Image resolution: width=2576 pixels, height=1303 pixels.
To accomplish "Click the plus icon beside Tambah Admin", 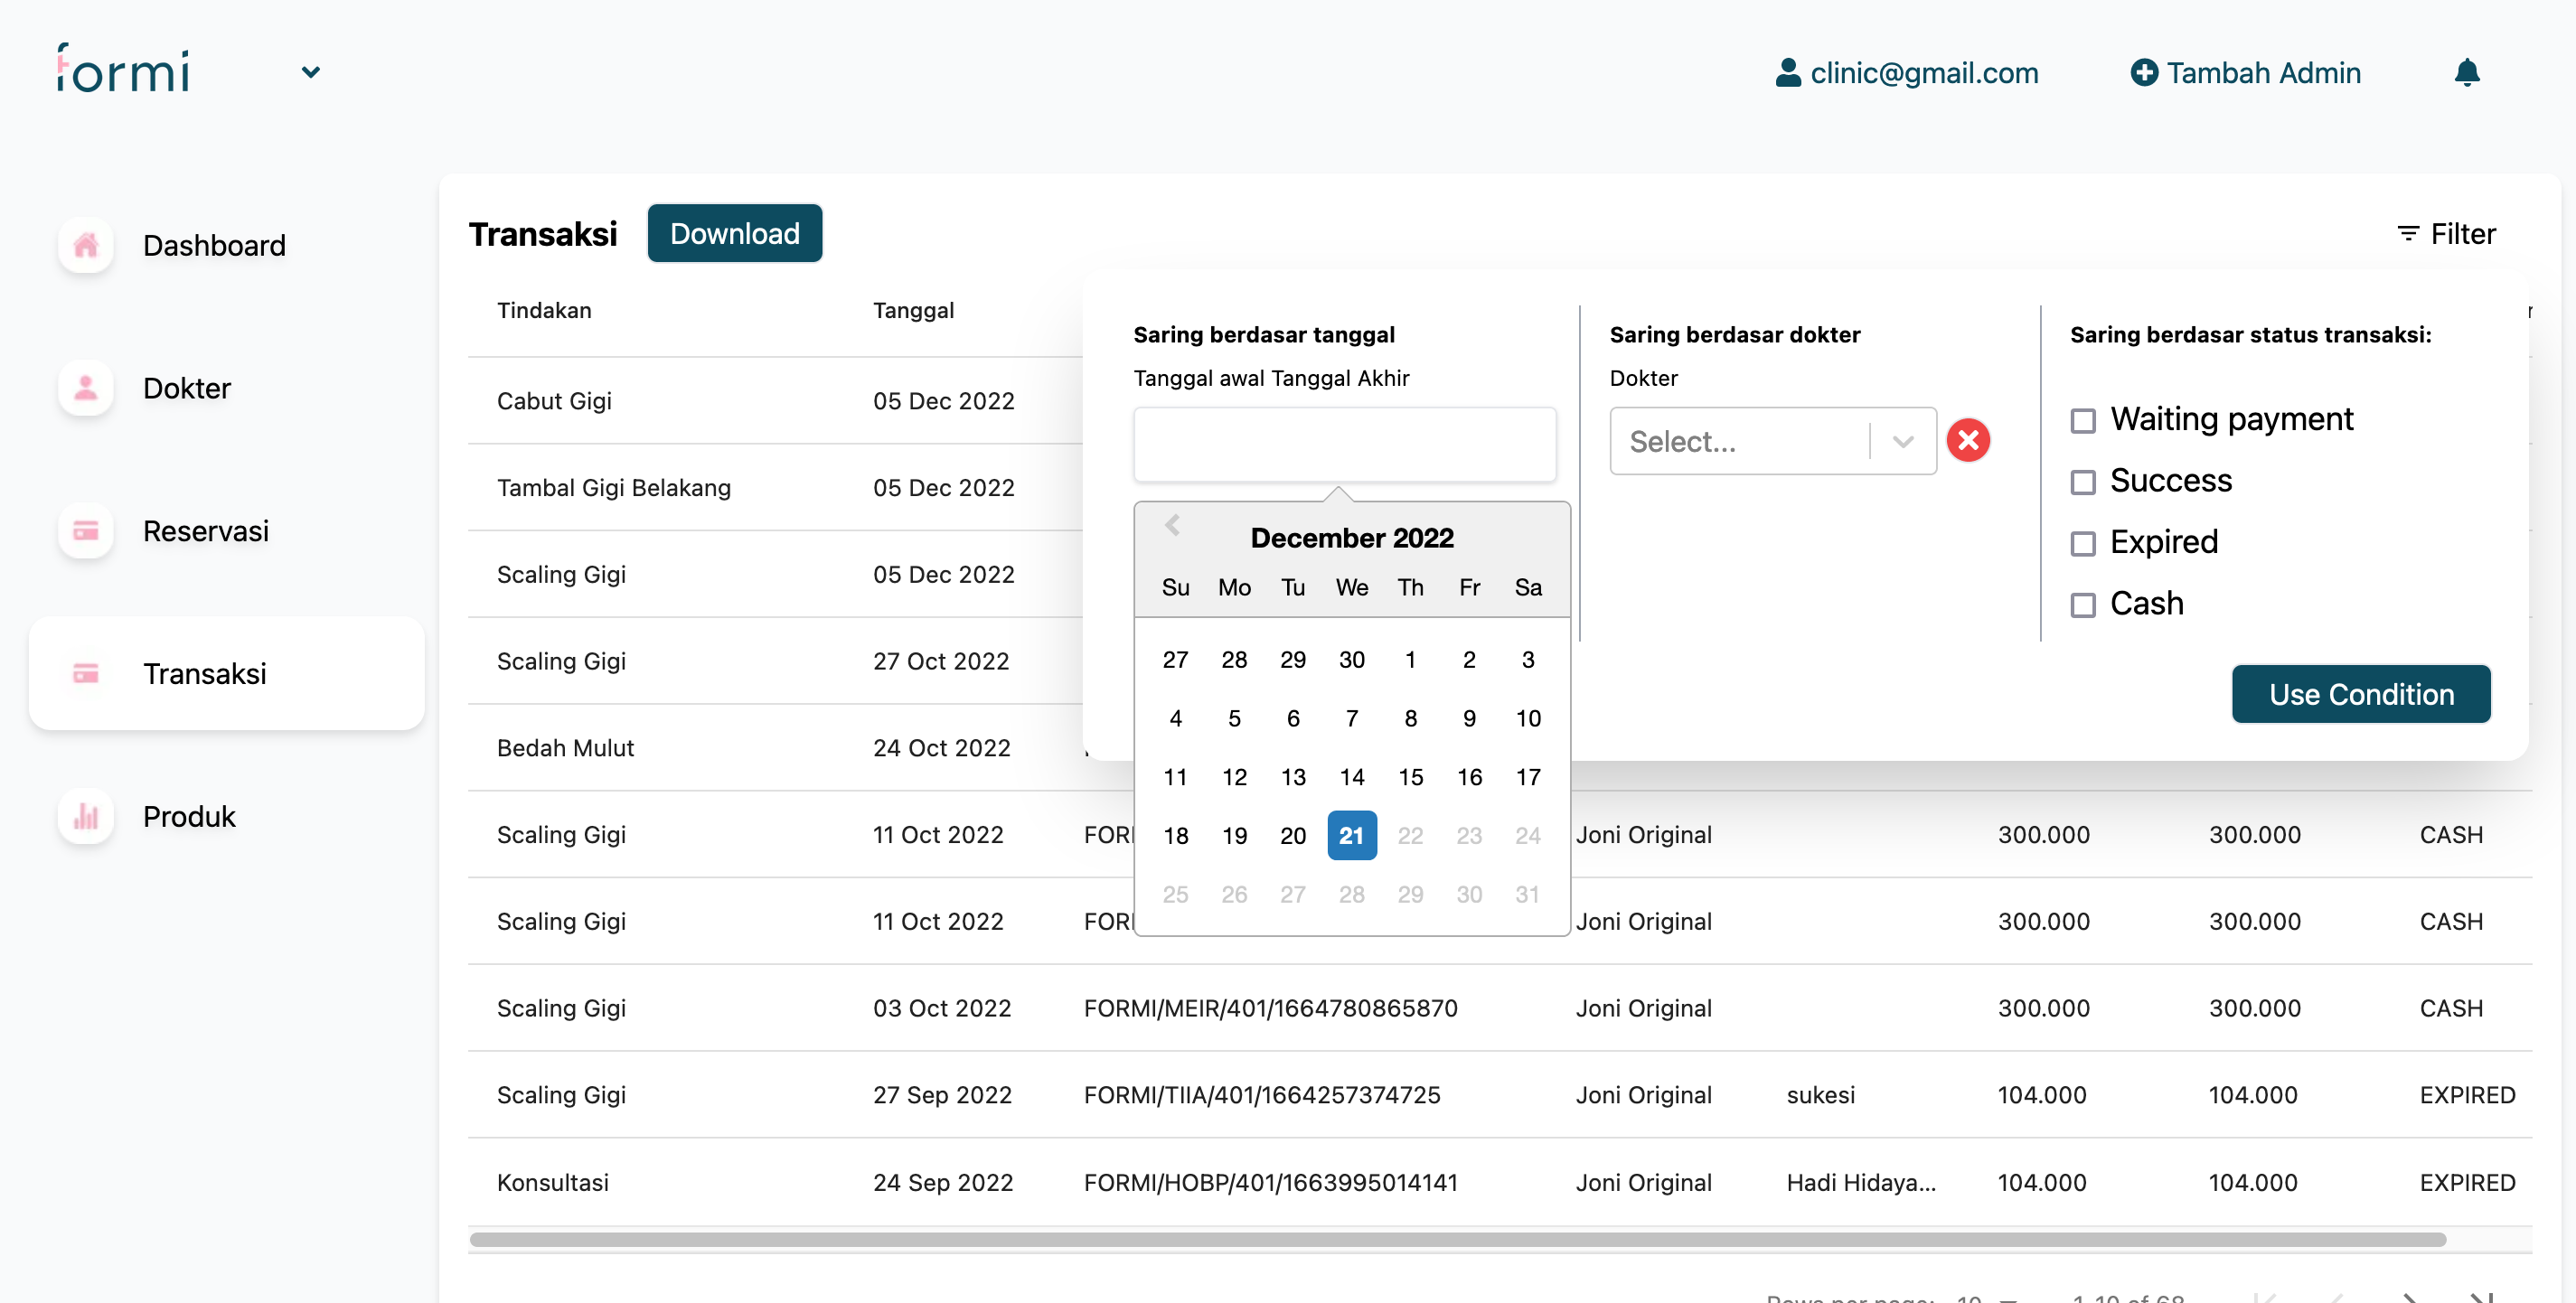I will click(x=2143, y=72).
